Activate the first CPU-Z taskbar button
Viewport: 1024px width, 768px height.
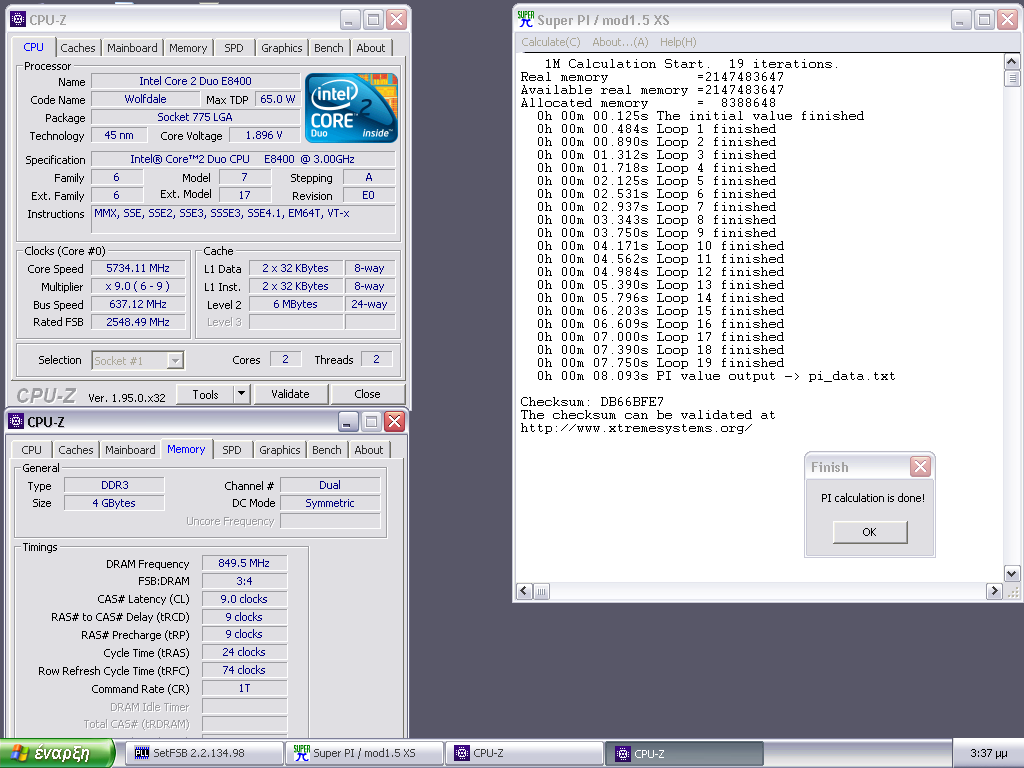click(525, 753)
